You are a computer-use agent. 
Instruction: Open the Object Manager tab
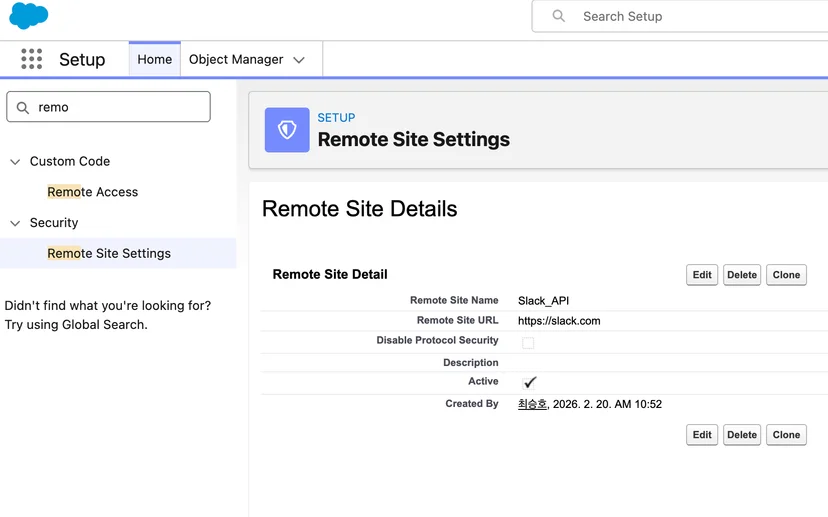236,59
